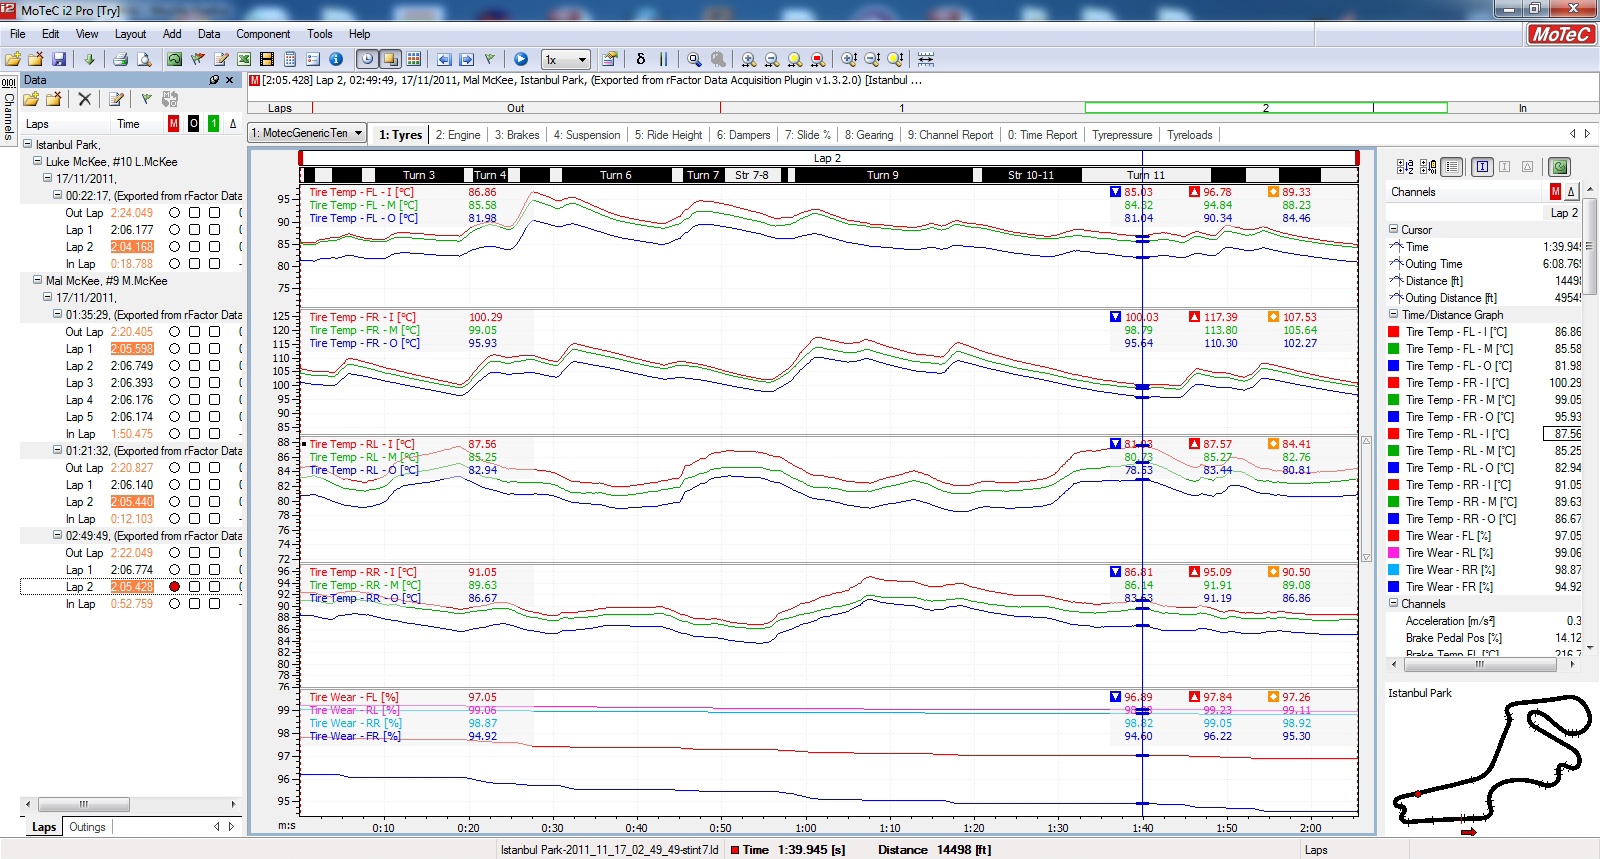The image size is (1600, 859).
Task: Collapse the 01:35:29 session node
Action: click(57, 314)
